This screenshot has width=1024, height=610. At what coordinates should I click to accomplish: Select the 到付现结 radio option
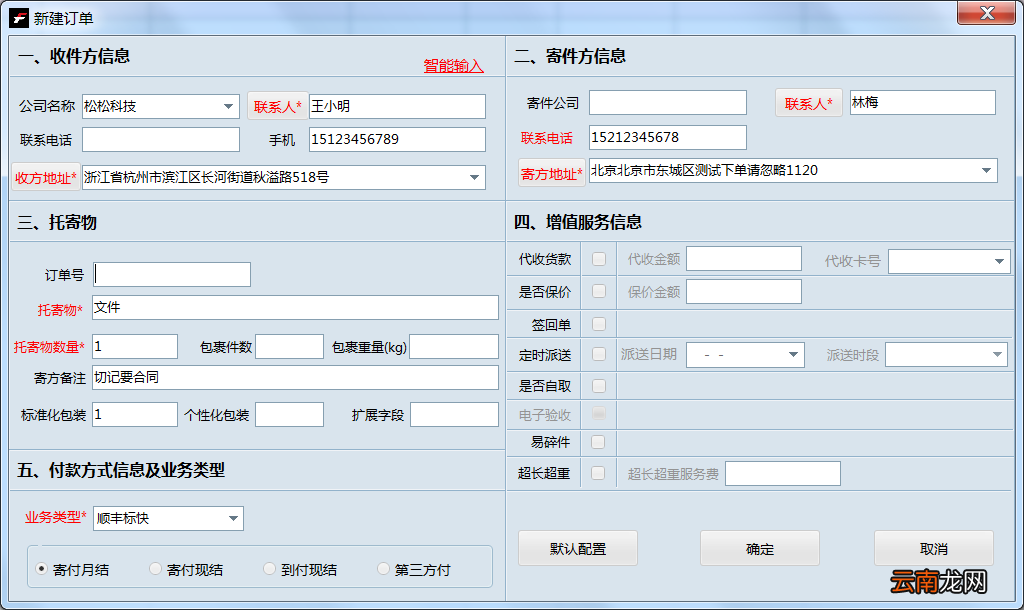(269, 569)
